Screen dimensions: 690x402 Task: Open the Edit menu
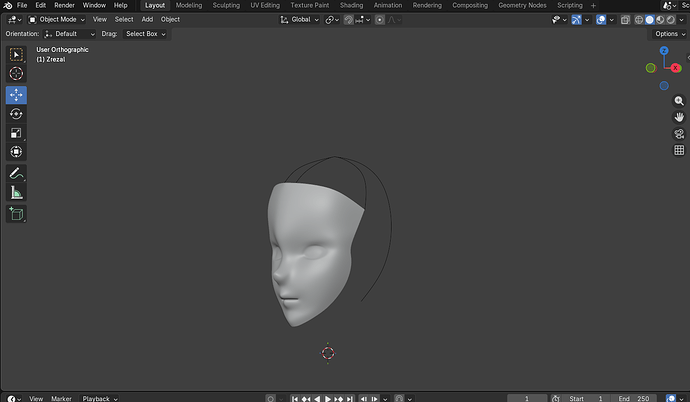pyautogui.click(x=40, y=5)
